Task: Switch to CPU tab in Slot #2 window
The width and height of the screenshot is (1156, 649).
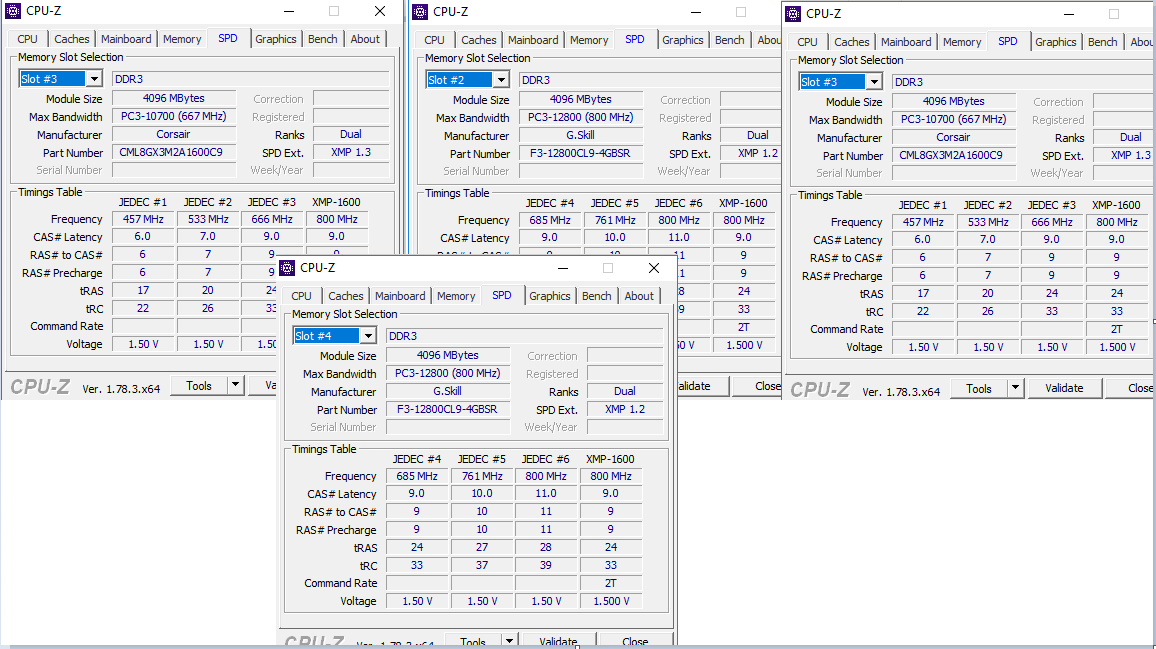Action: coord(435,40)
